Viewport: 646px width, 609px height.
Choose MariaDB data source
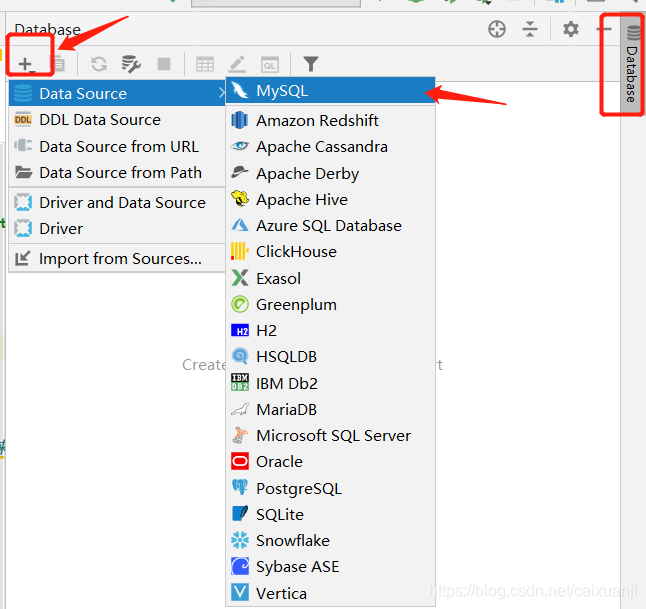(330, 409)
